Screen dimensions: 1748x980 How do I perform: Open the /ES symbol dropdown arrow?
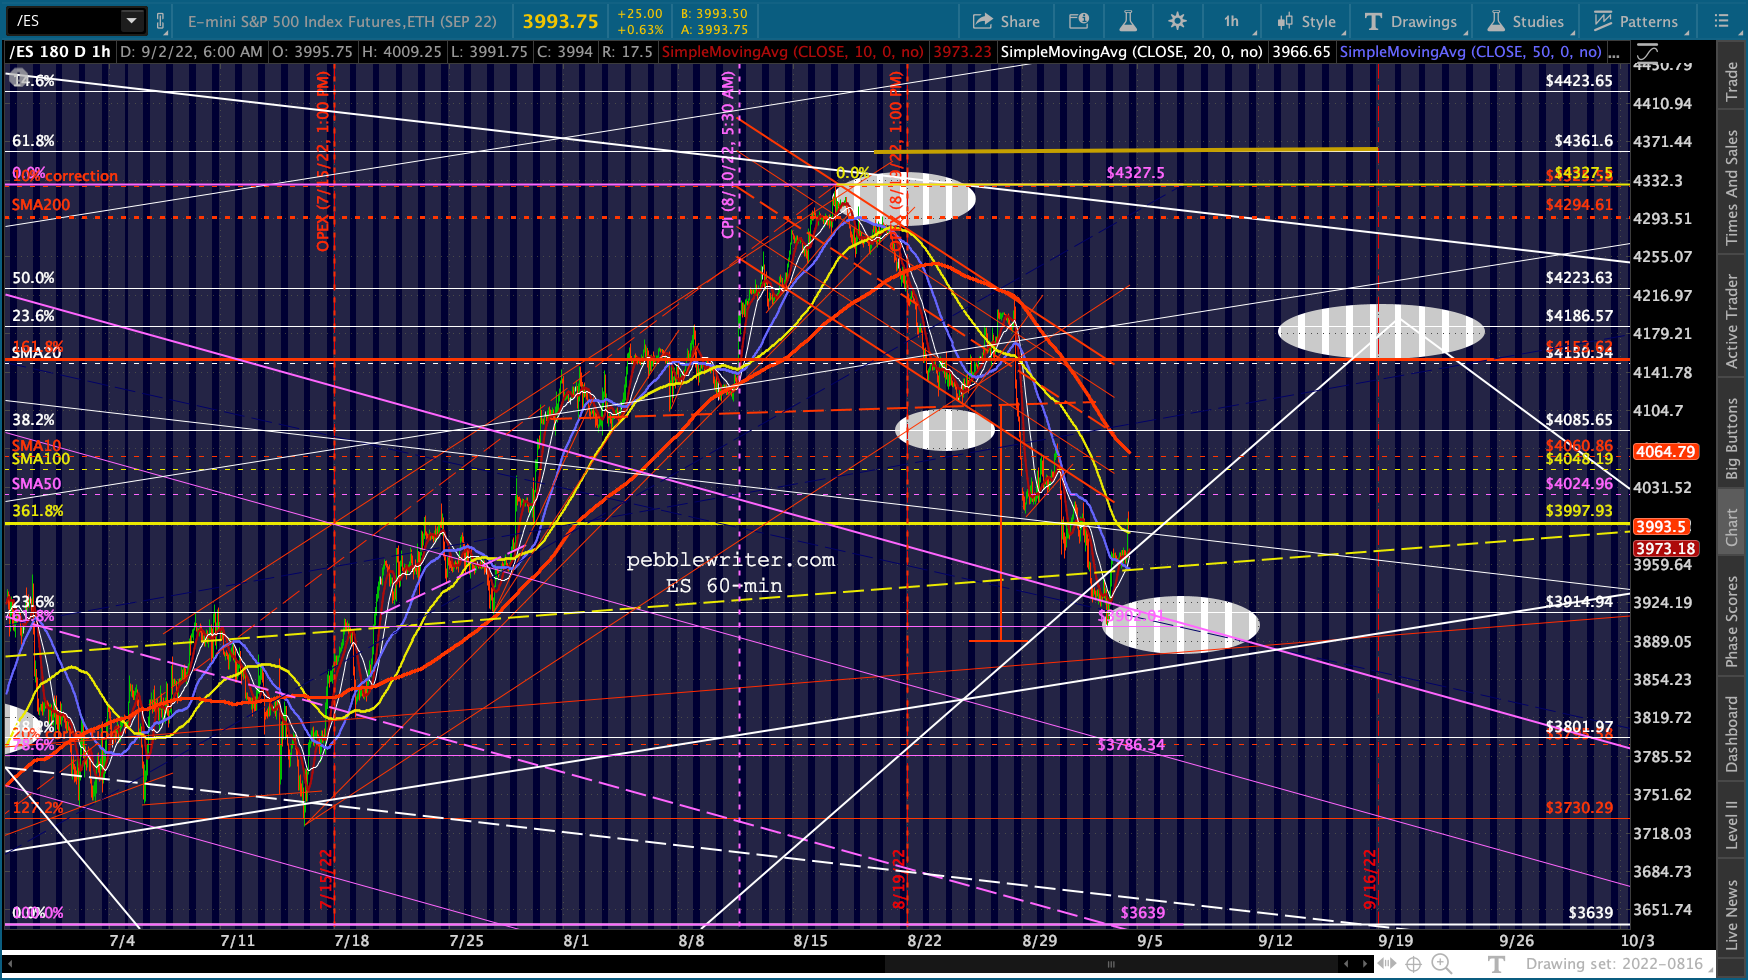[132, 21]
